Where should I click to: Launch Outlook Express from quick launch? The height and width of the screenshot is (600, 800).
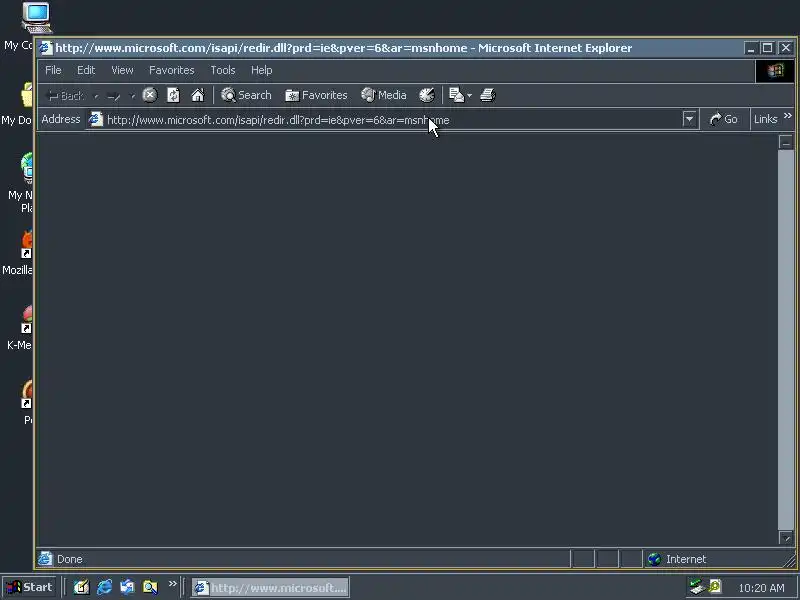127,587
